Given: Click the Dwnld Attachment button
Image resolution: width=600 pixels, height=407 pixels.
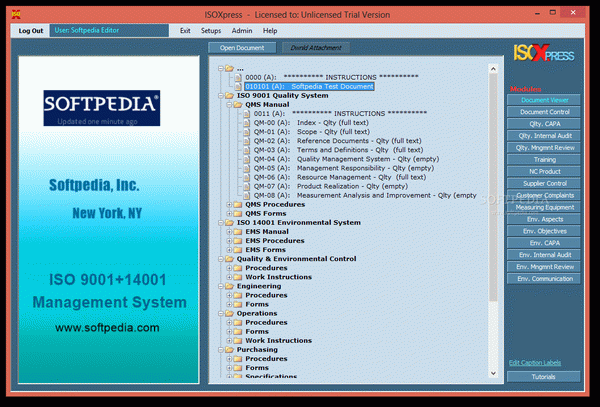Looking at the screenshot, I should (316, 48).
